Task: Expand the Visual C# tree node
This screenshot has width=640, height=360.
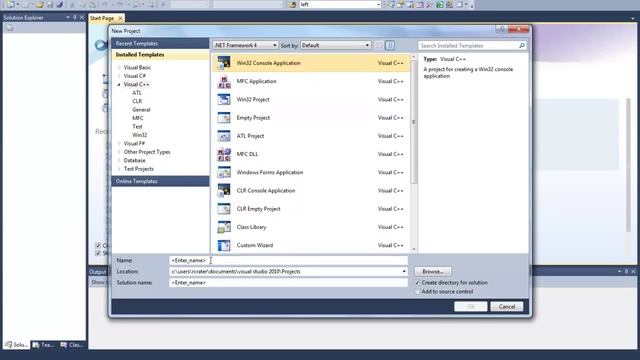Action: [x=119, y=76]
